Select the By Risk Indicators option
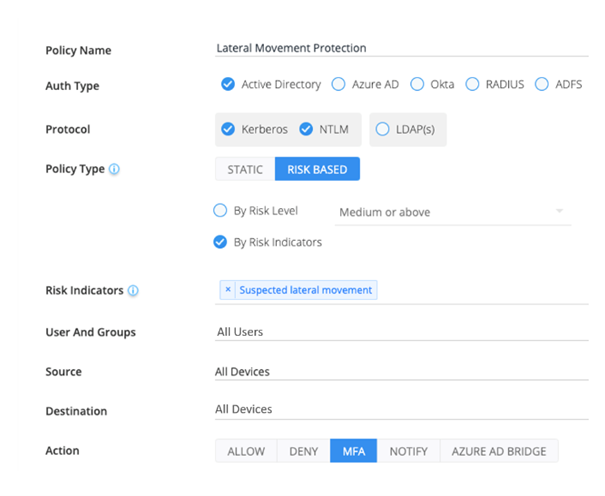Screen dimensions: 605x496 coord(221,241)
